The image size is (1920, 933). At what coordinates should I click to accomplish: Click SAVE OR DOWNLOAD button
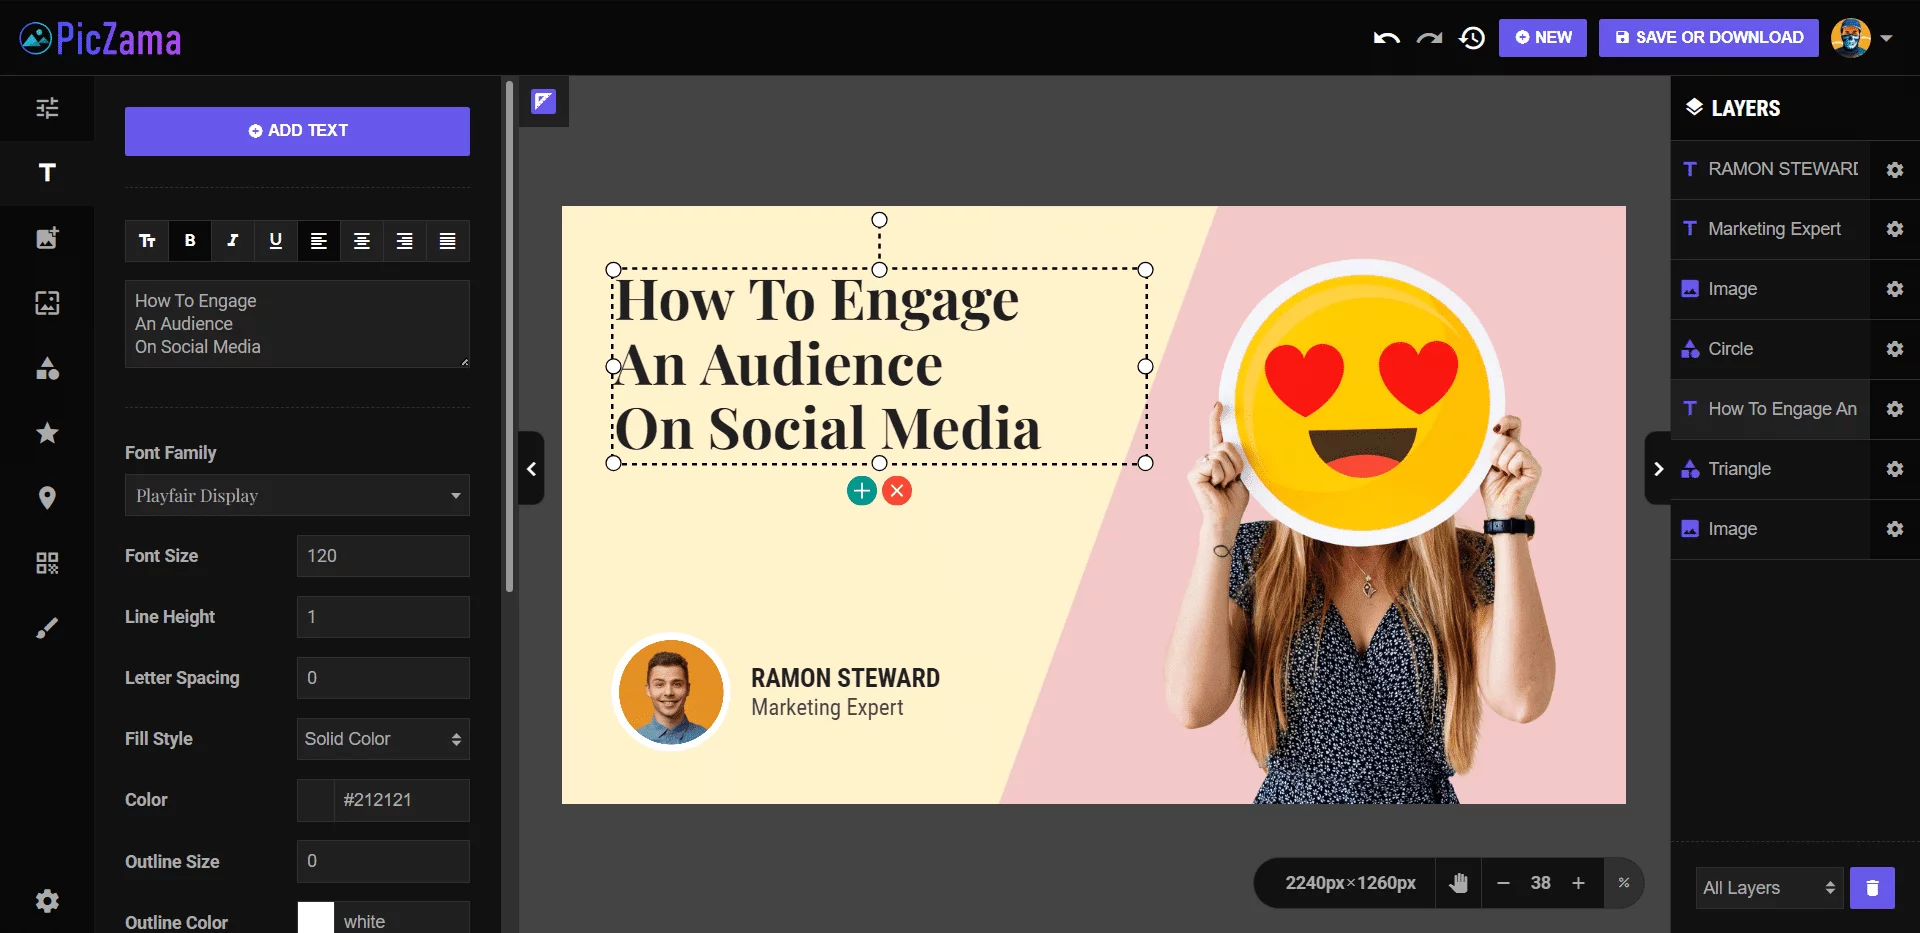[1708, 38]
